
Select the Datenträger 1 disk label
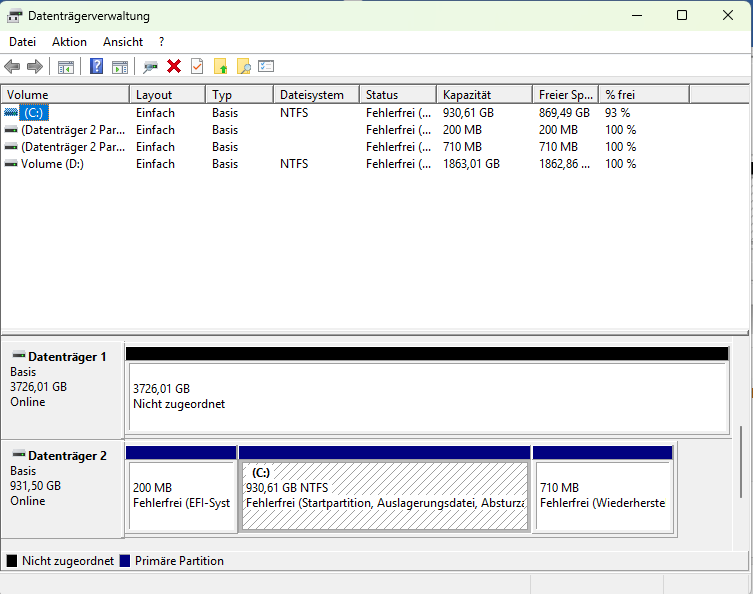click(62, 390)
